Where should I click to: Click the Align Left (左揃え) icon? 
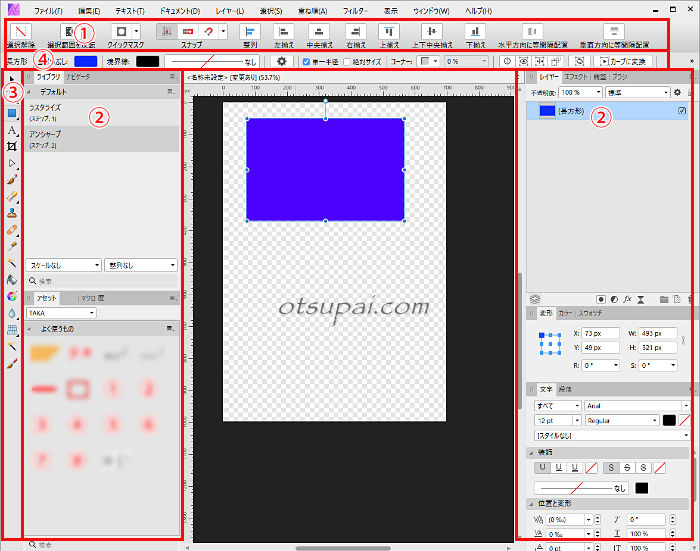coord(283,32)
